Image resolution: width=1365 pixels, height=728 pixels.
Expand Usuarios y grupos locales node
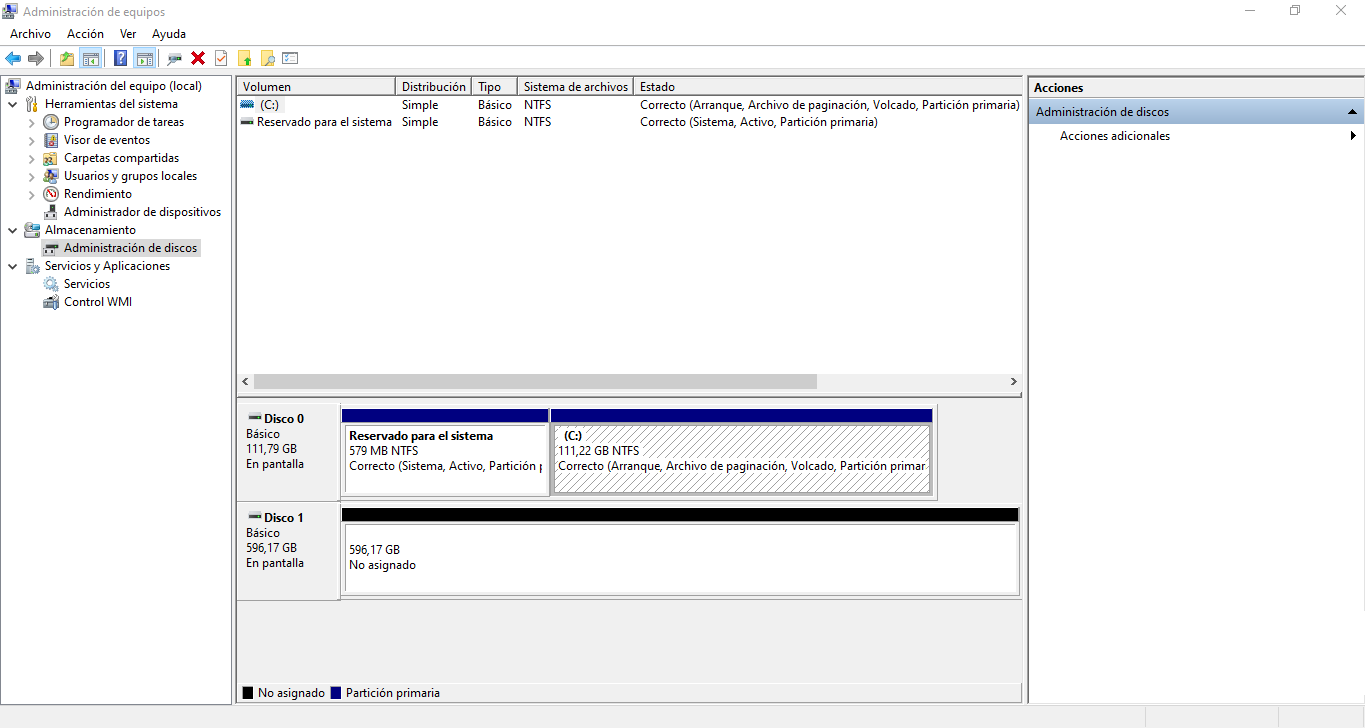[32, 177]
